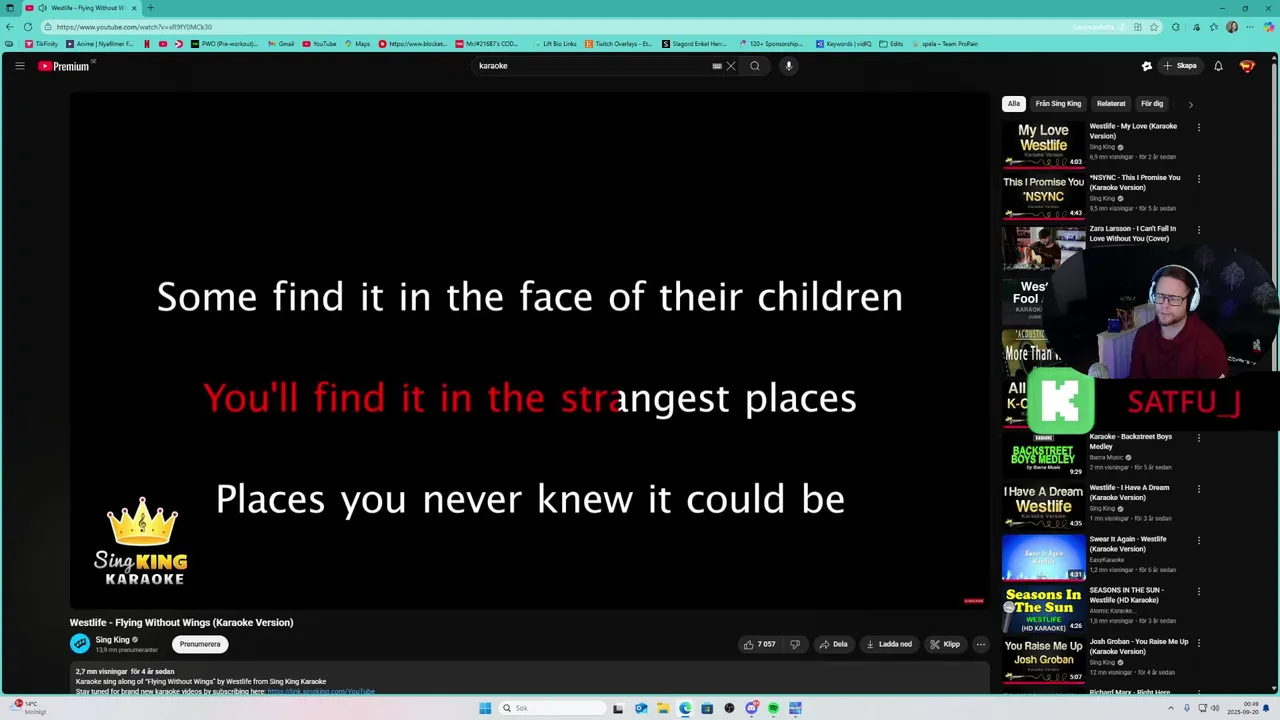Open the Copilot sidebar icon

[x=1269, y=27]
